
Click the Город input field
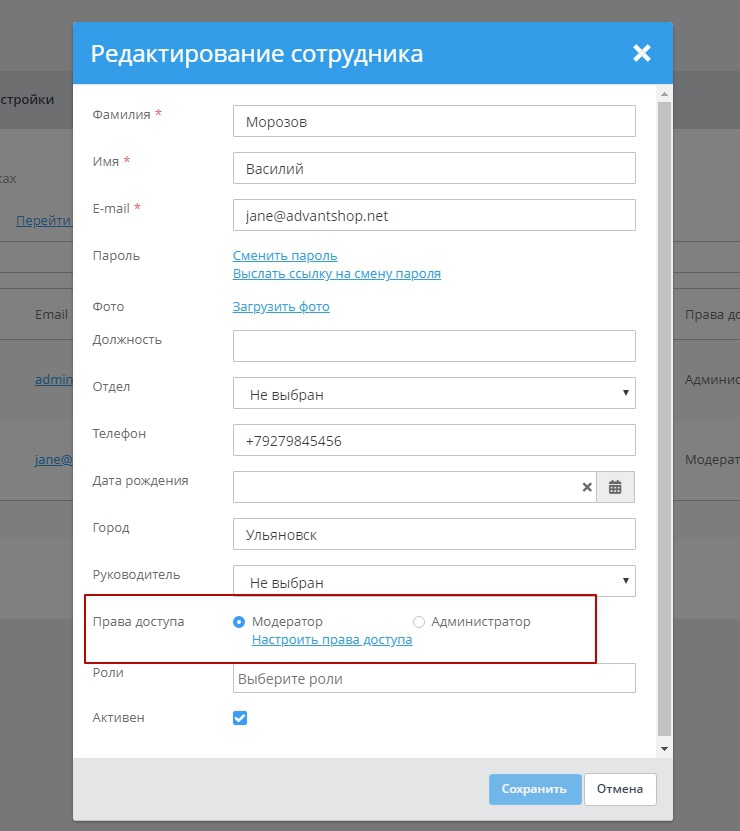tap(434, 534)
